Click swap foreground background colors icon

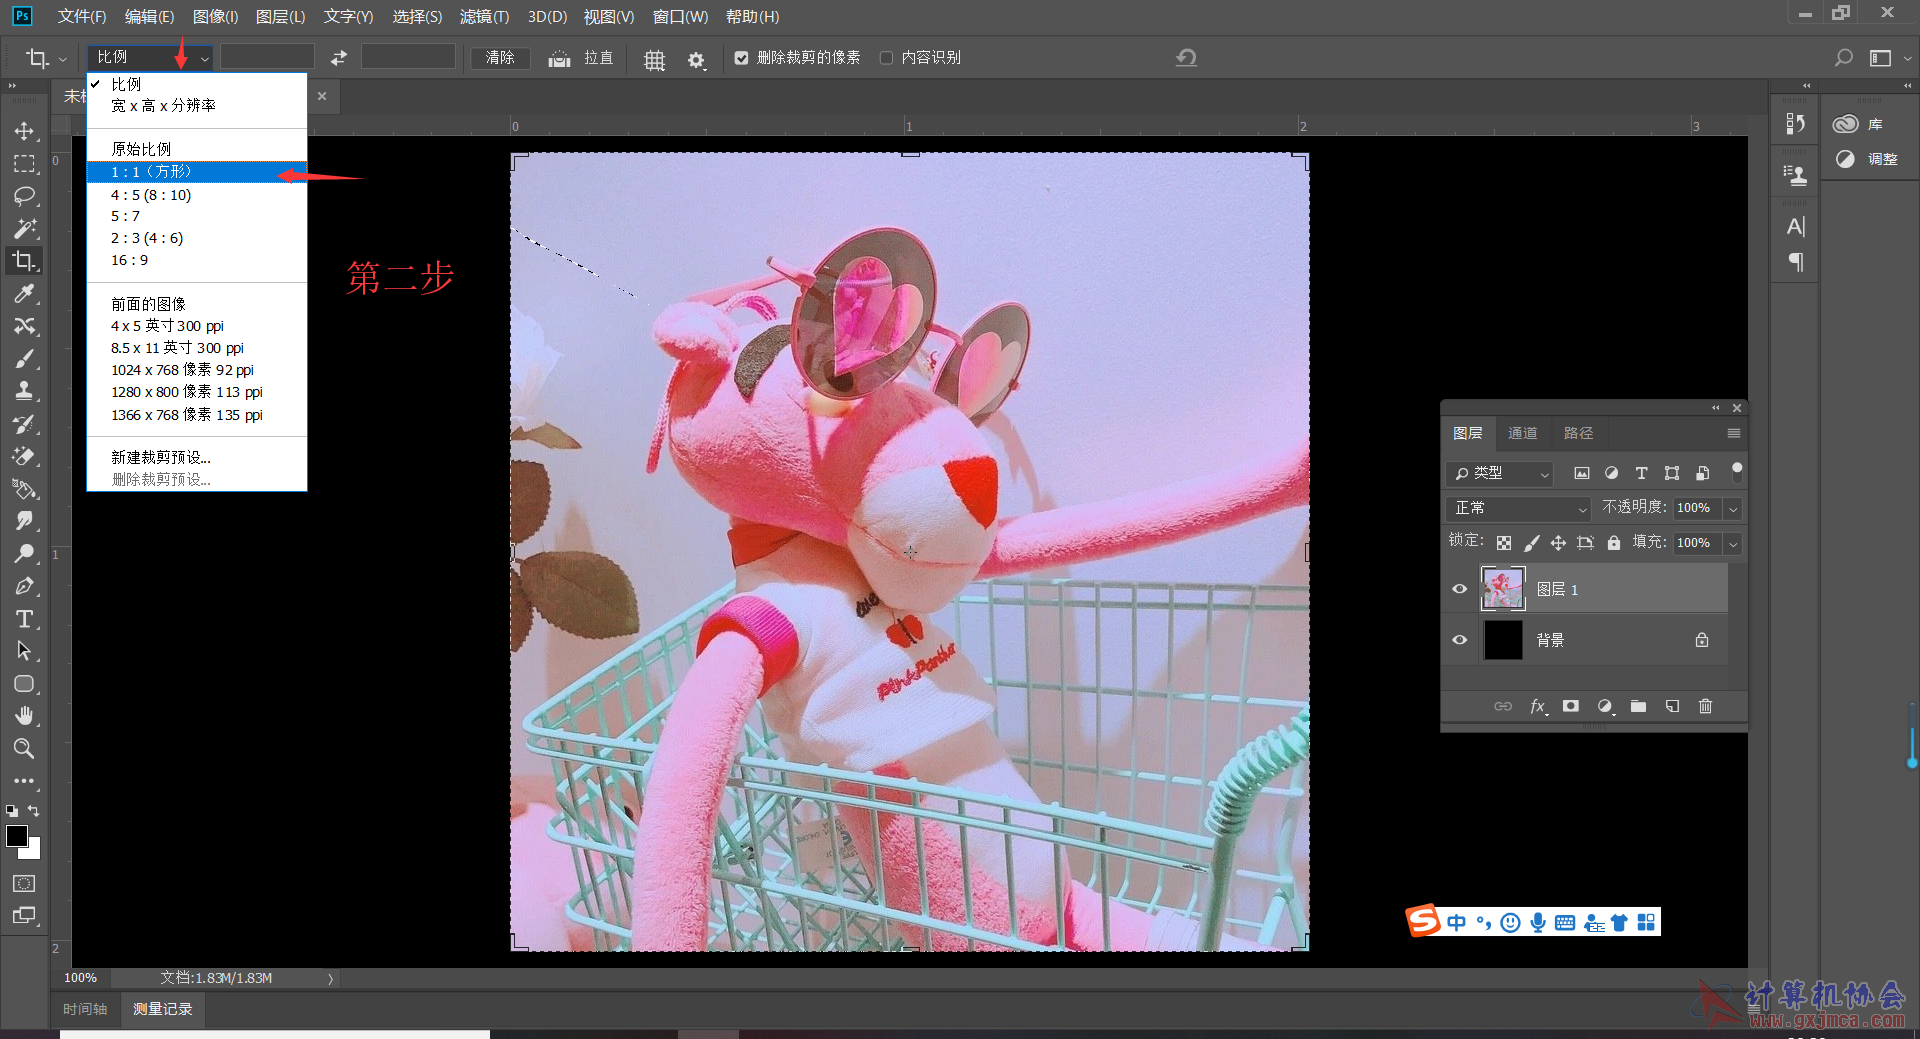[x=34, y=811]
